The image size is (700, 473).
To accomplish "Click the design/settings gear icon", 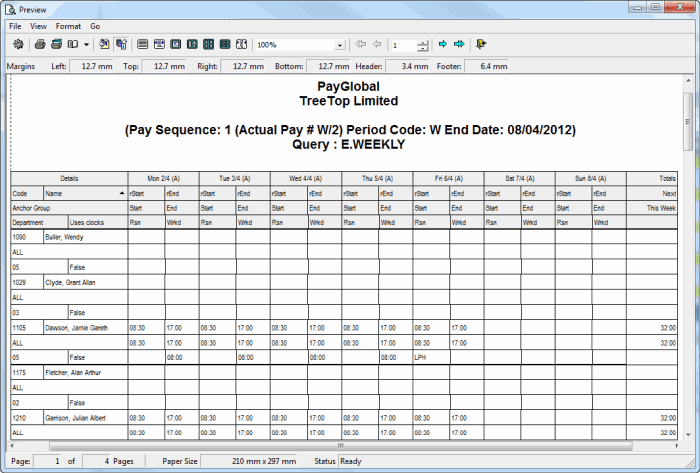I will (17, 45).
